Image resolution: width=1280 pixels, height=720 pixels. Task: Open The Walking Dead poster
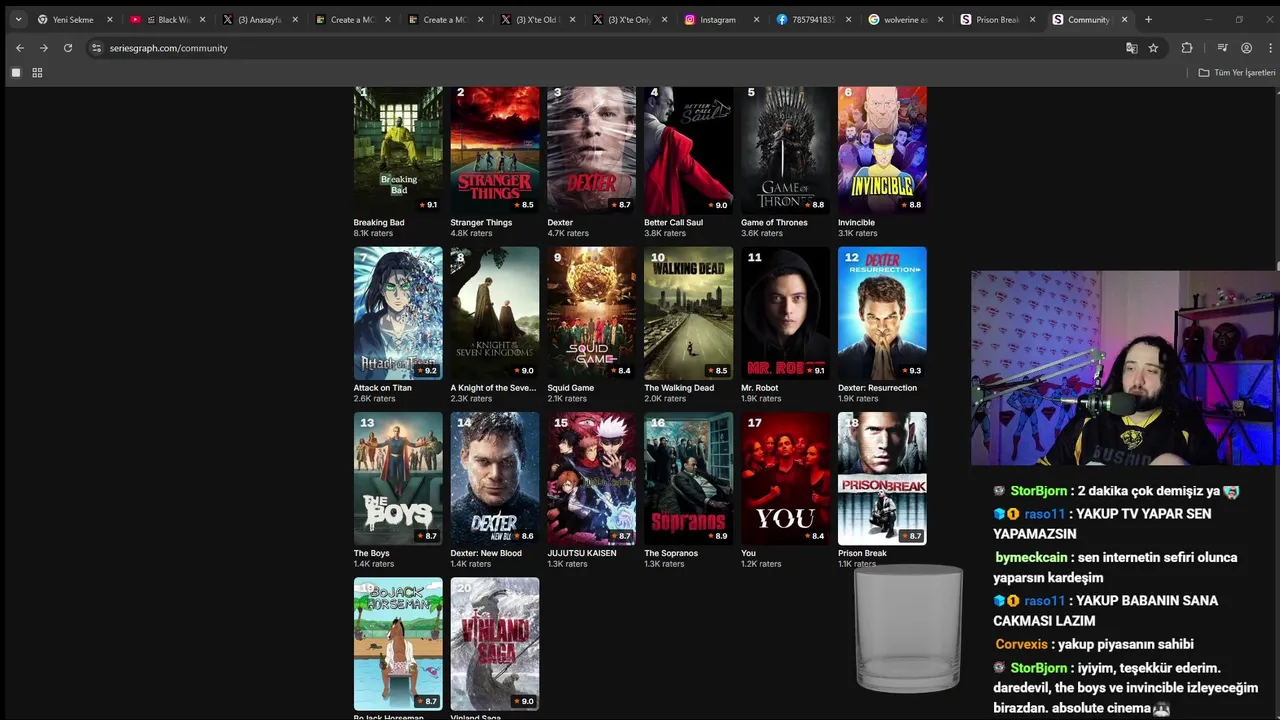(x=688, y=313)
